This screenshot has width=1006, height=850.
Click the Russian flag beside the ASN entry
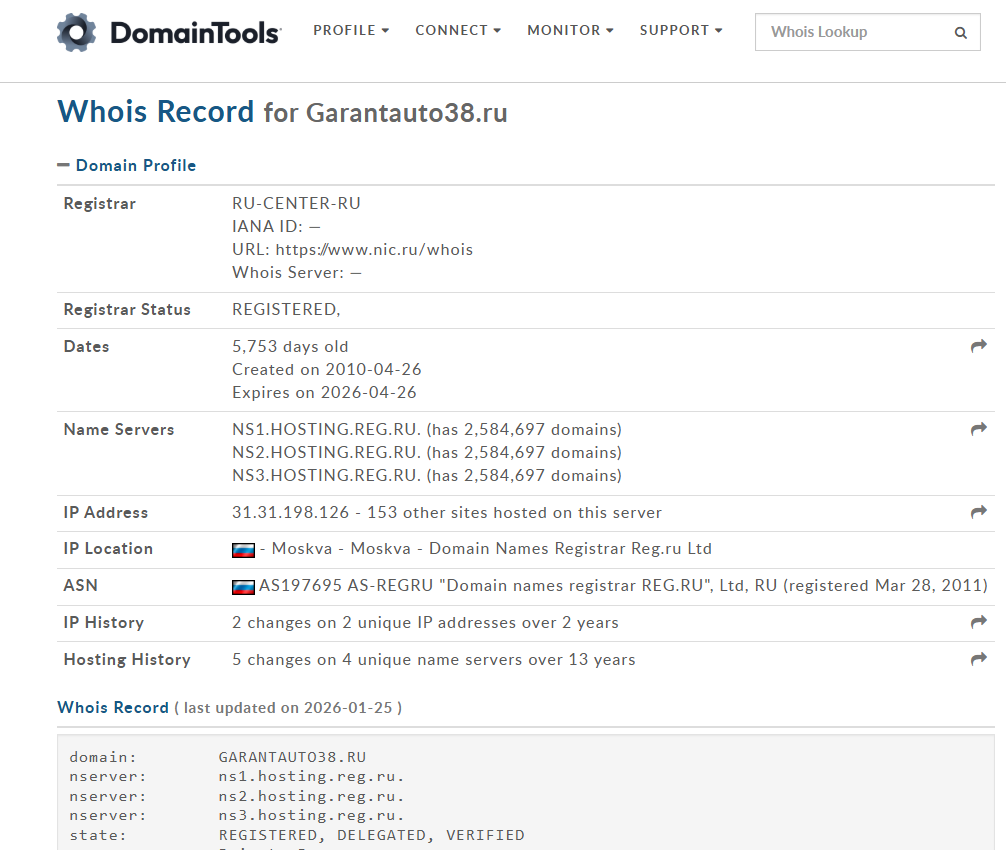tap(243, 586)
